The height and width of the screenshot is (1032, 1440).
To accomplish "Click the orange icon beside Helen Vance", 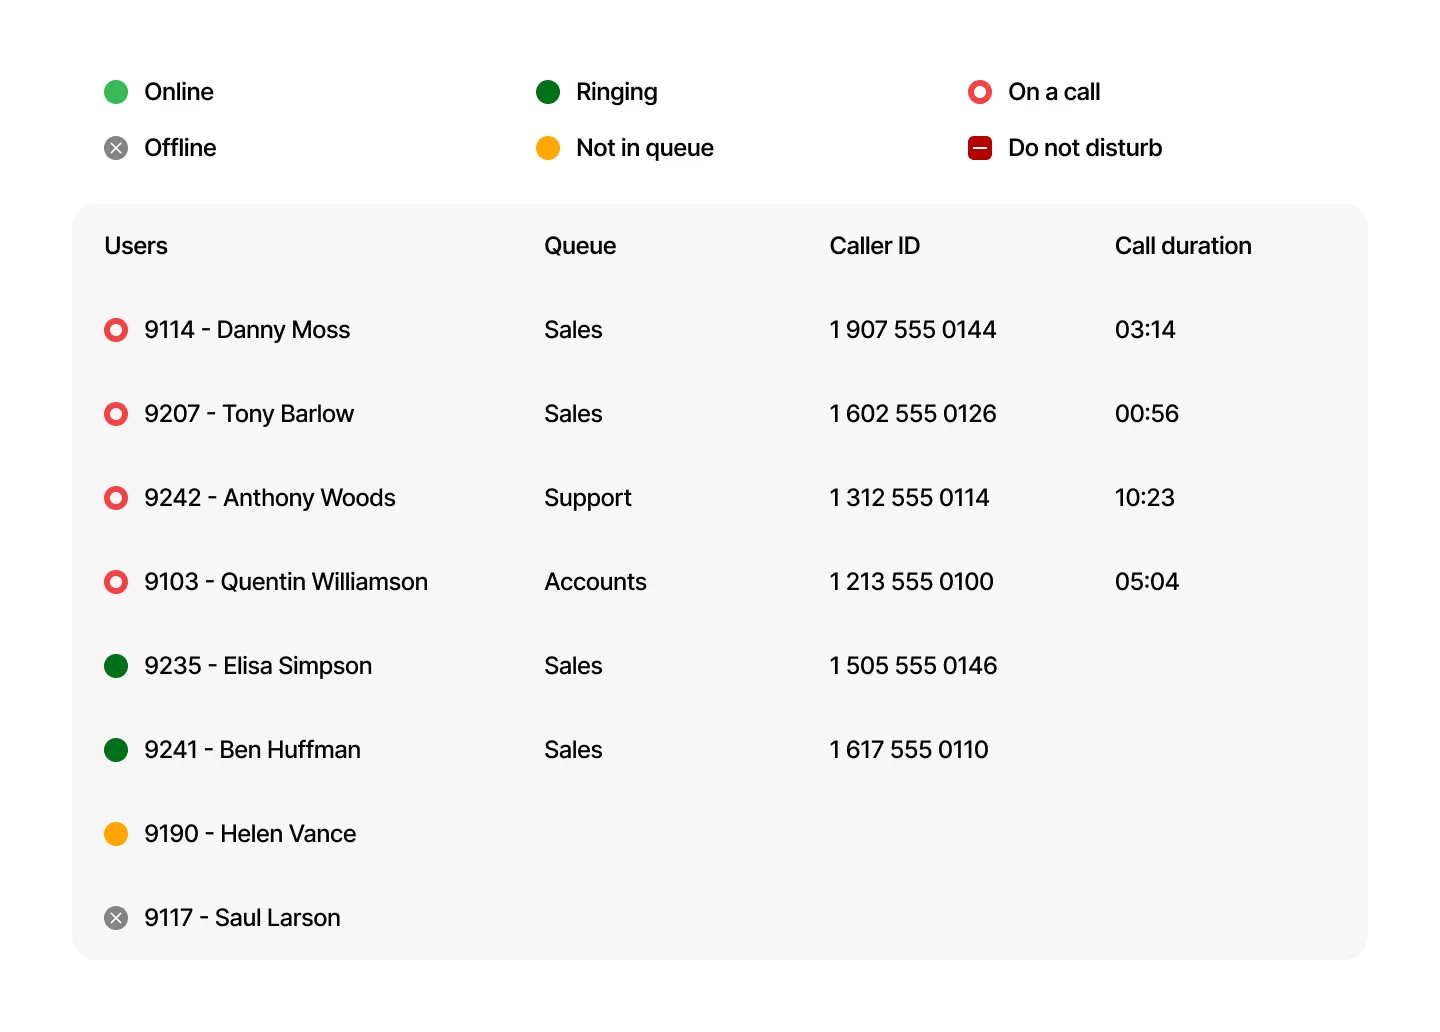I will point(116,834).
